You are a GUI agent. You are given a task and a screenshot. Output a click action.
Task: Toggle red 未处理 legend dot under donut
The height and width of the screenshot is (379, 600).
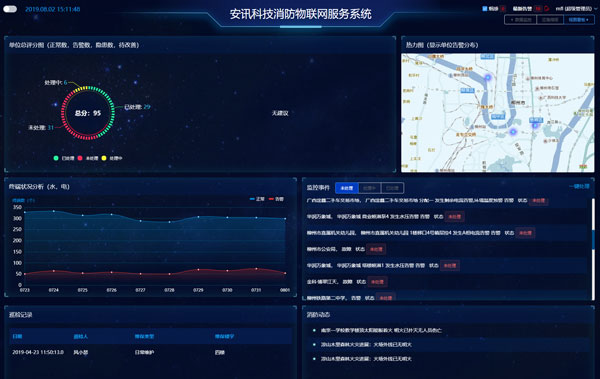(80, 158)
